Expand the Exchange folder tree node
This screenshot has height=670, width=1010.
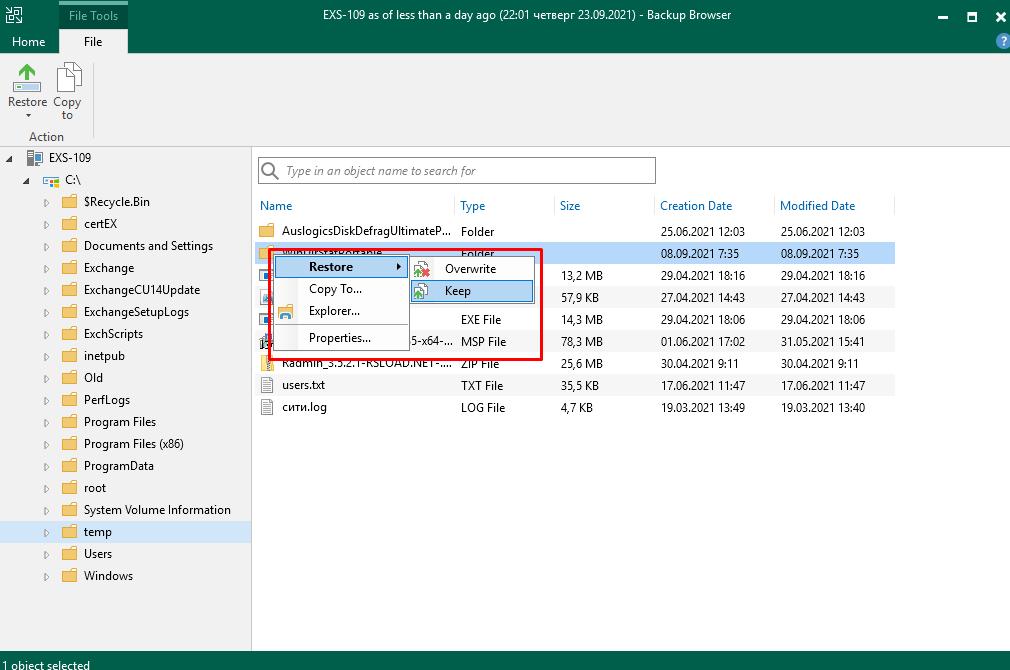[46, 268]
